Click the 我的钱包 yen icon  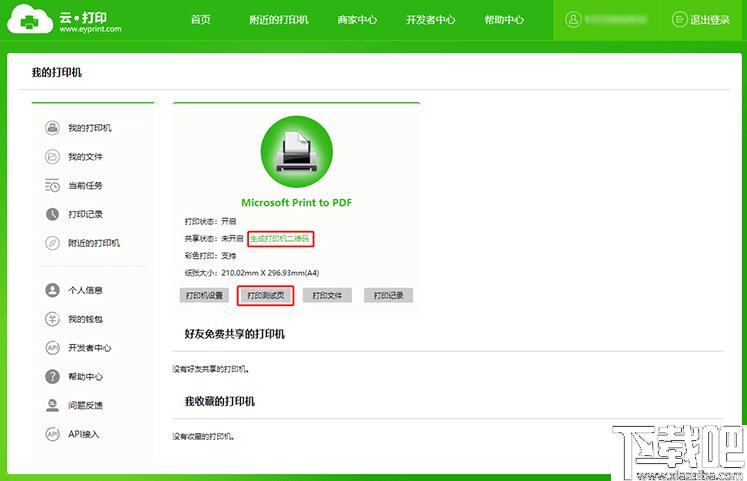coord(52,319)
